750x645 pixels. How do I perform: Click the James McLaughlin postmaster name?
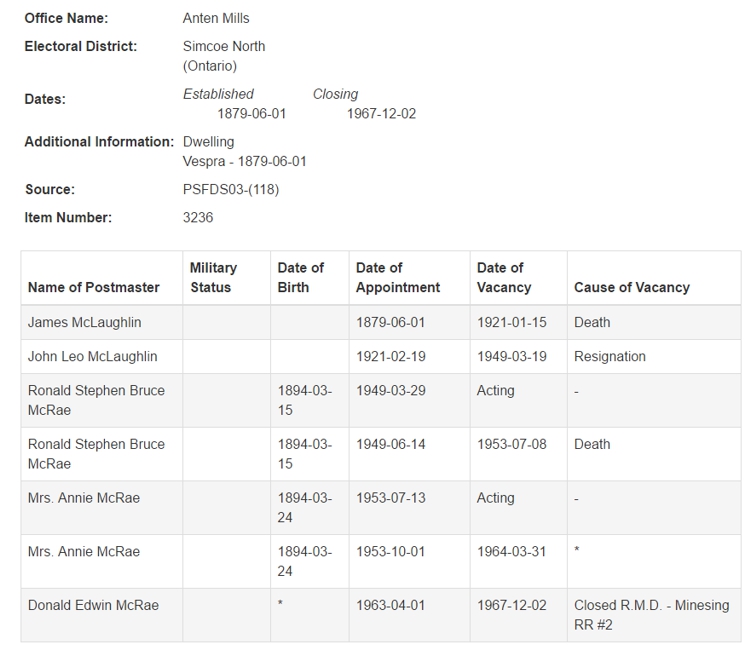click(85, 322)
